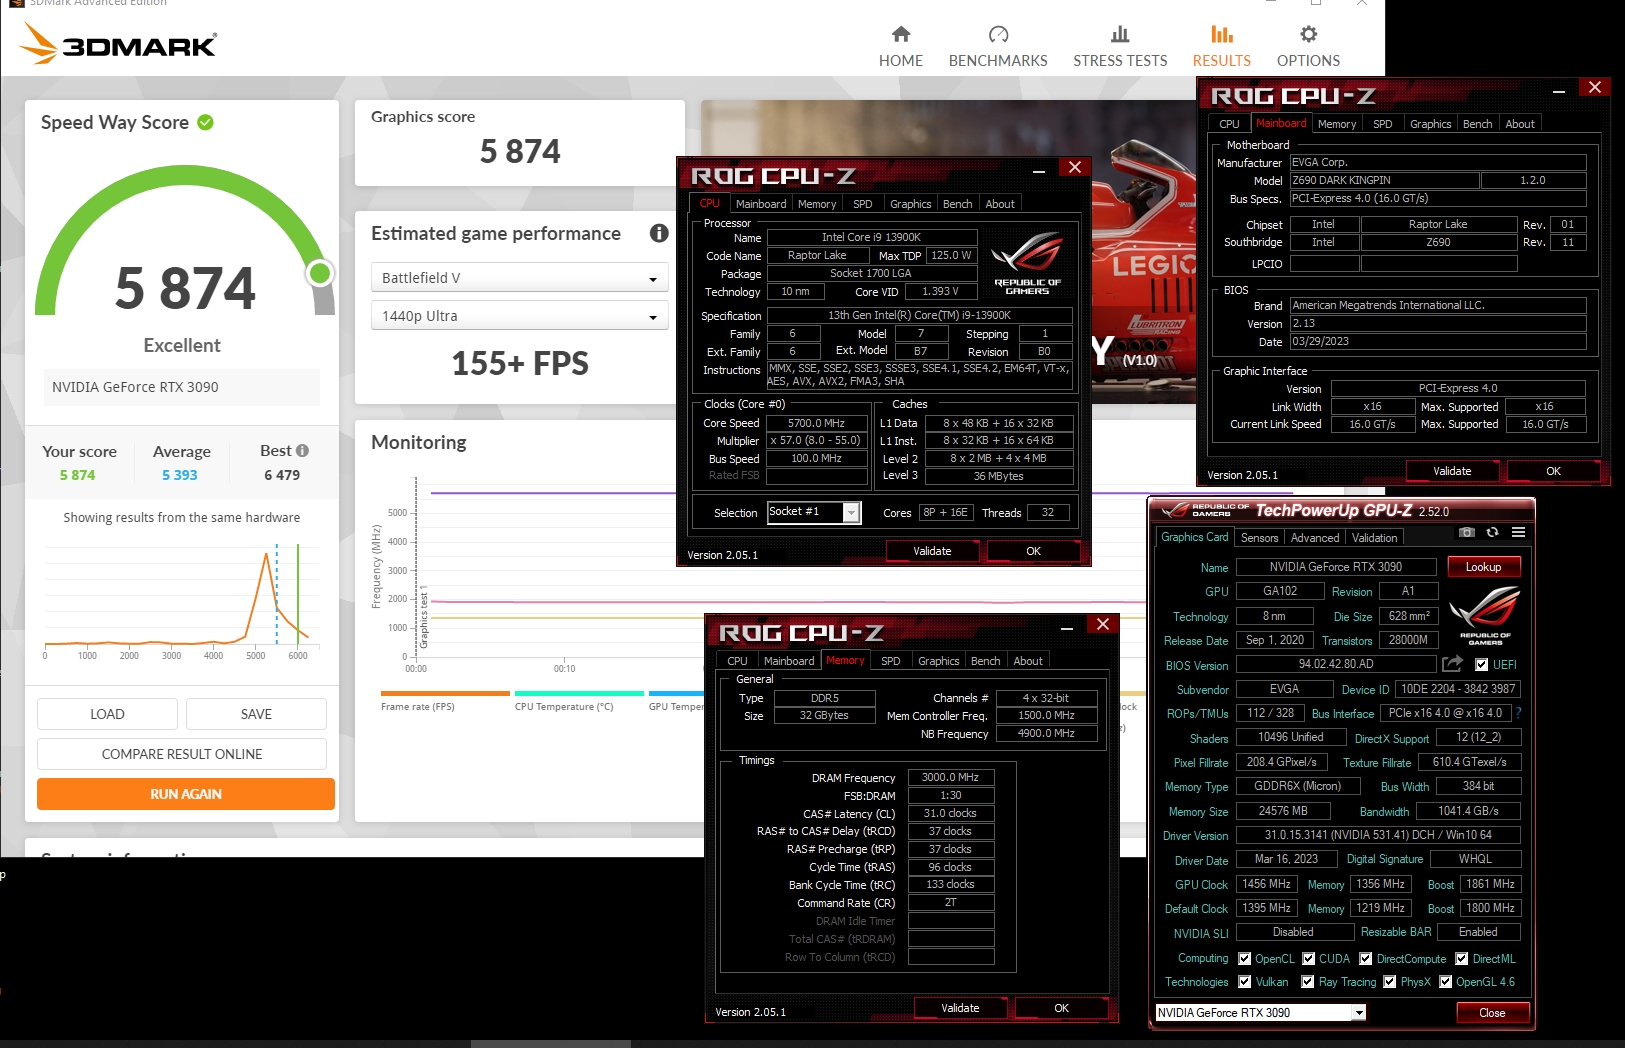1625x1048 pixels.
Task: Click Validate in the CPU-Z CPU window
Action: point(932,551)
